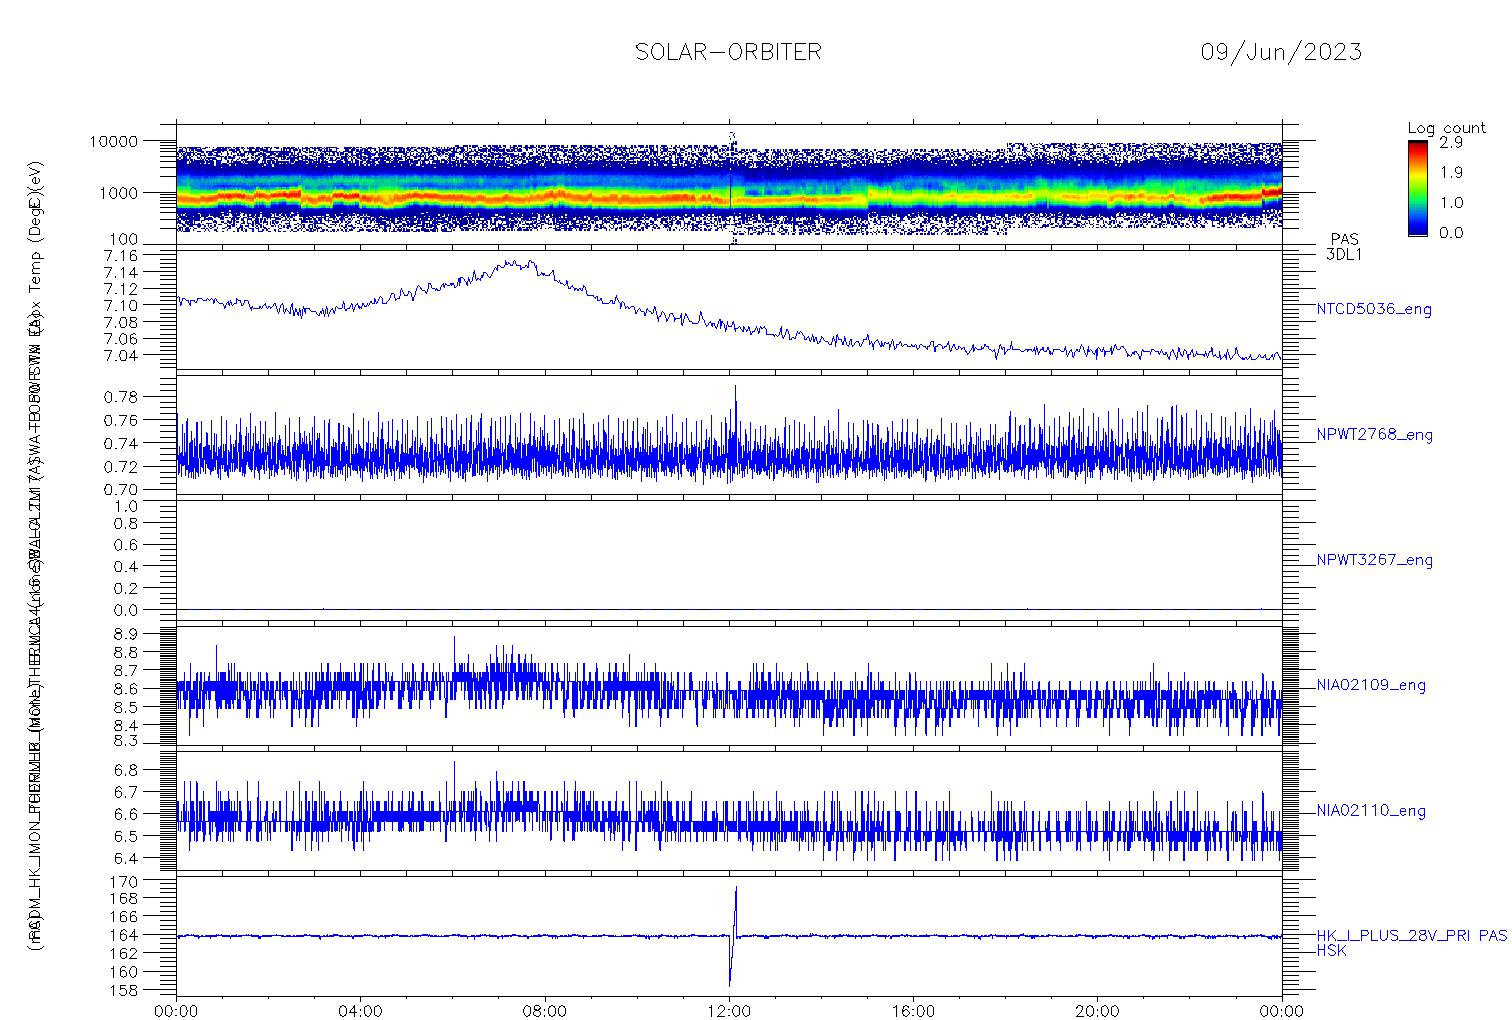Click the NIA02110_eng series label

[1371, 811]
